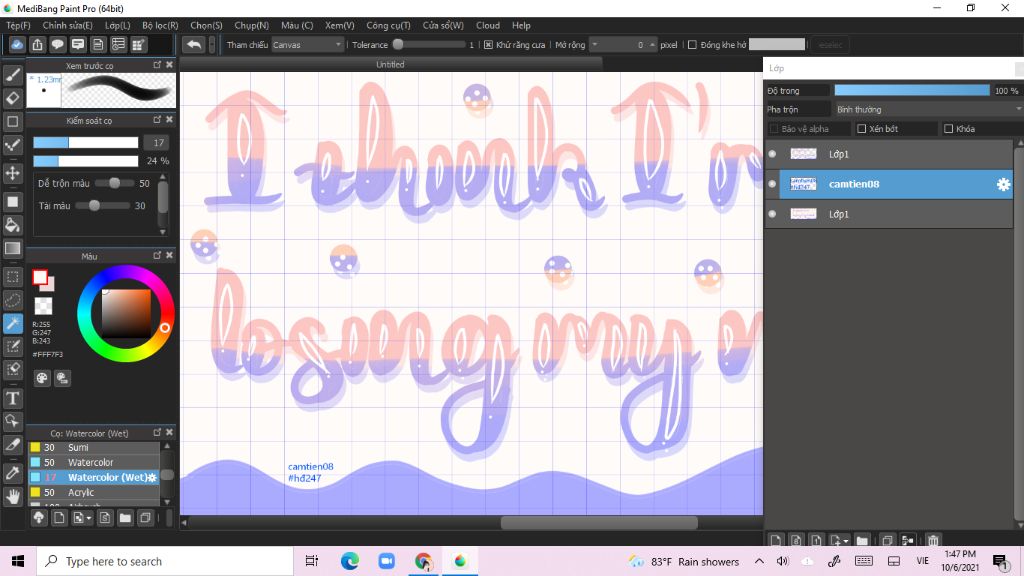This screenshot has height=576, width=1024.
Task: Click the speech bubble toolbar icon
Action: 57,44
